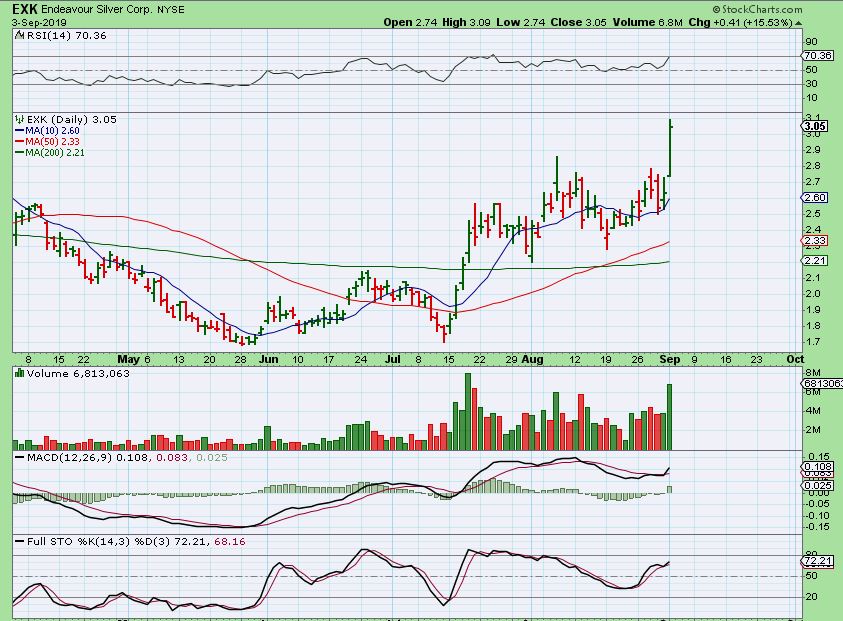Click the latest tall green price bar near 3.05
The width and height of the screenshot is (843, 621).
coord(670,148)
